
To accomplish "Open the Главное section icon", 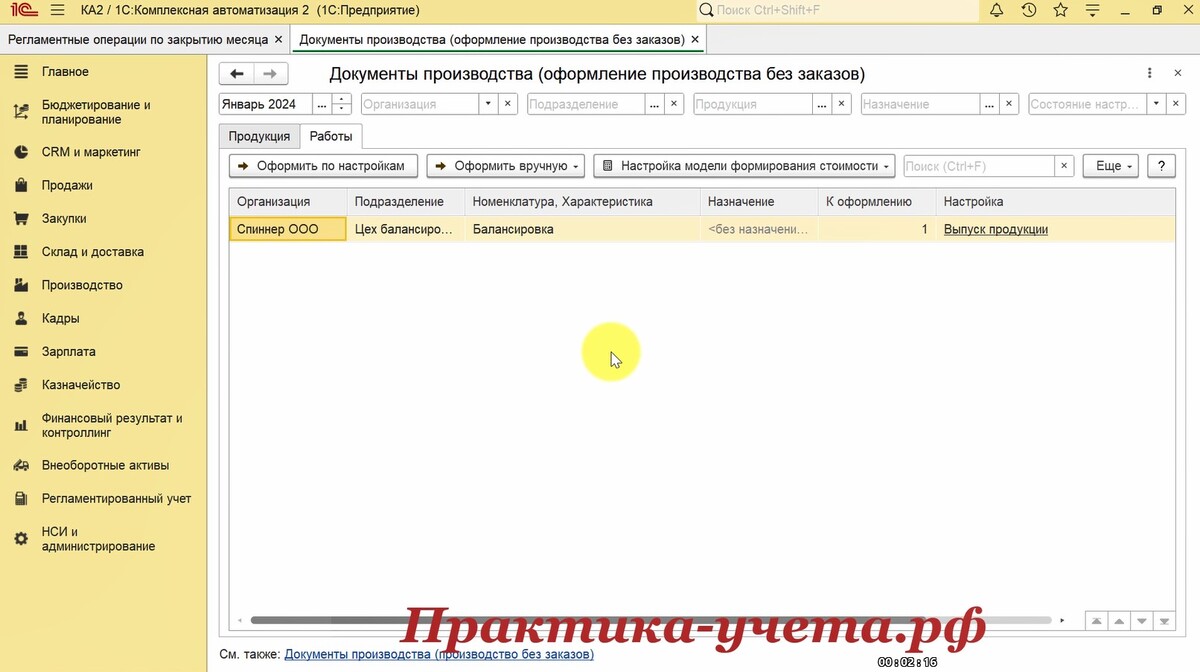I will tap(21, 72).
